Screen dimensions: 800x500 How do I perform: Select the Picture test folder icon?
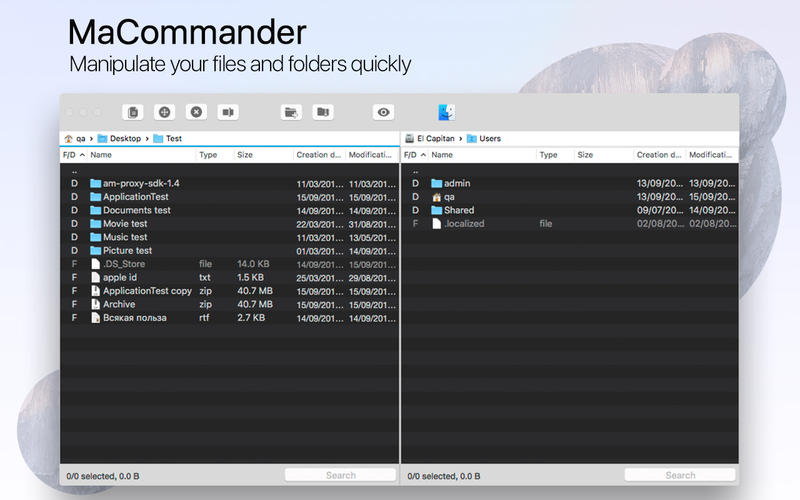tap(95, 251)
